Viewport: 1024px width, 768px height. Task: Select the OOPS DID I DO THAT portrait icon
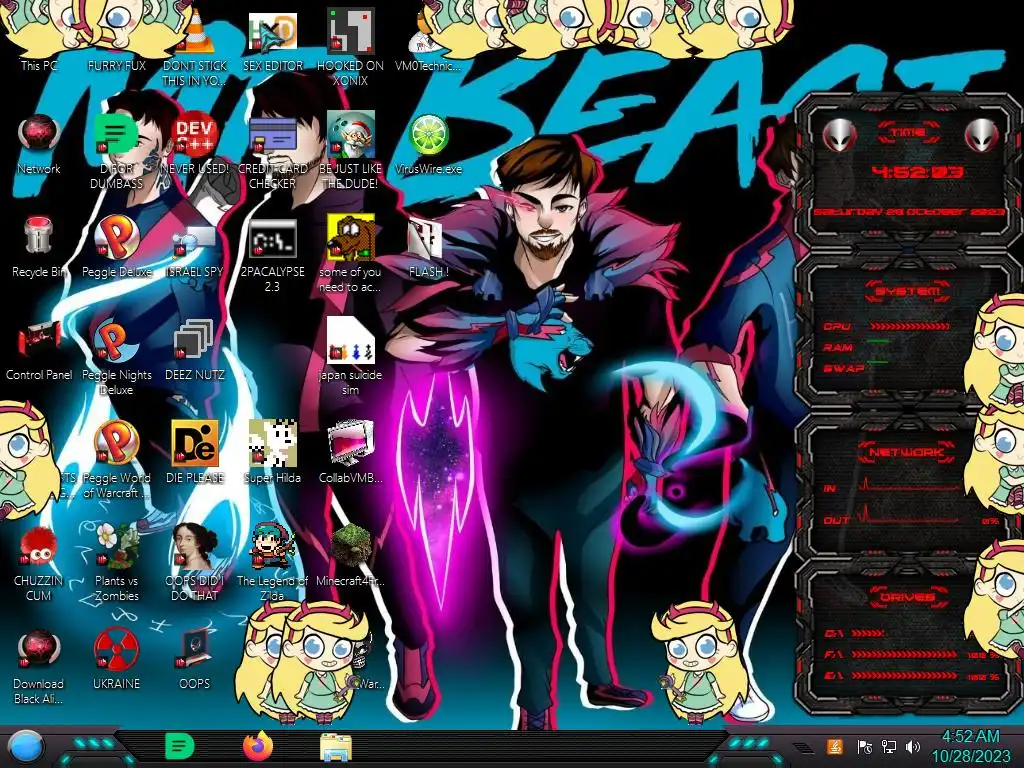tap(195, 545)
